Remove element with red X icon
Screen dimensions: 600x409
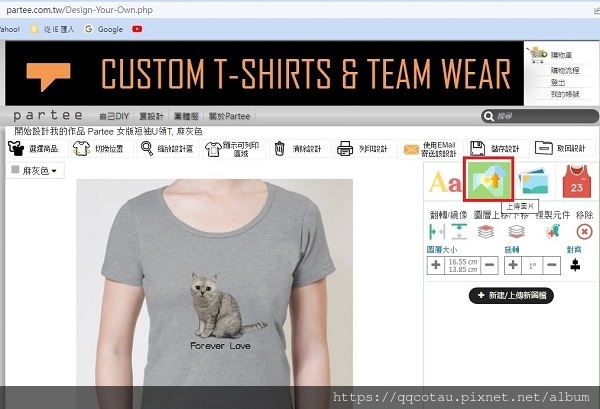click(x=584, y=231)
